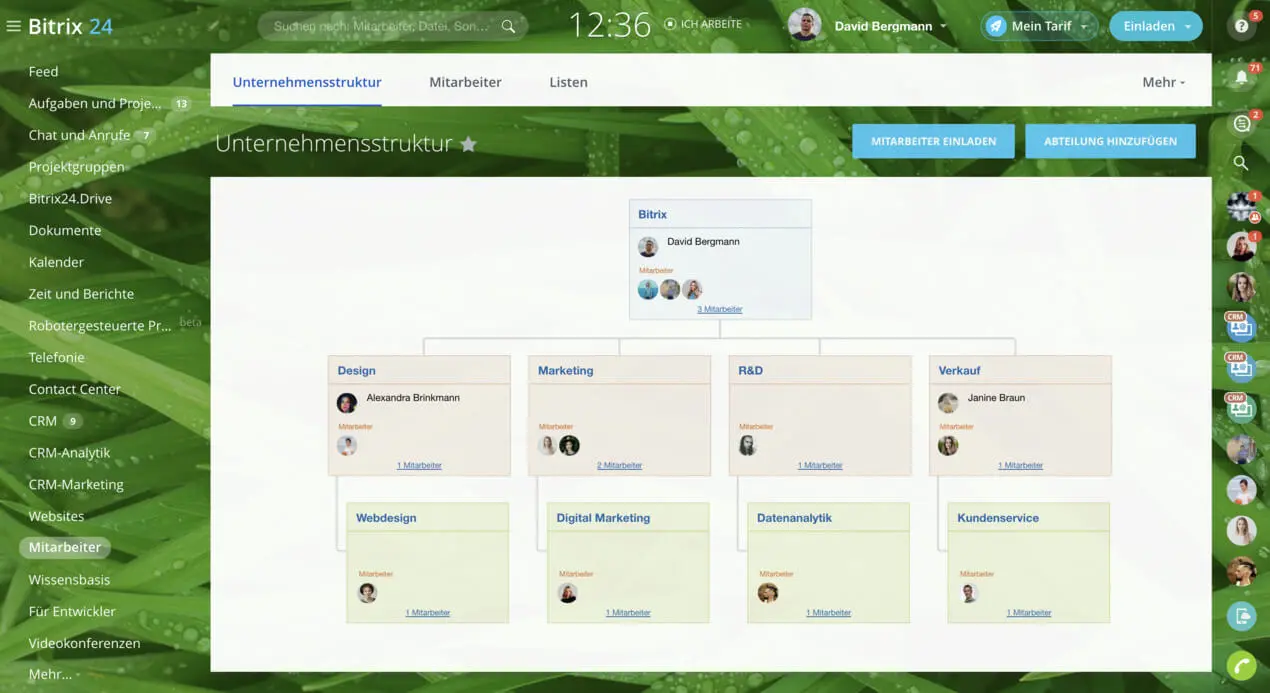The width and height of the screenshot is (1270, 693).
Task: Open the chat messages bubble icon
Action: click(1241, 123)
